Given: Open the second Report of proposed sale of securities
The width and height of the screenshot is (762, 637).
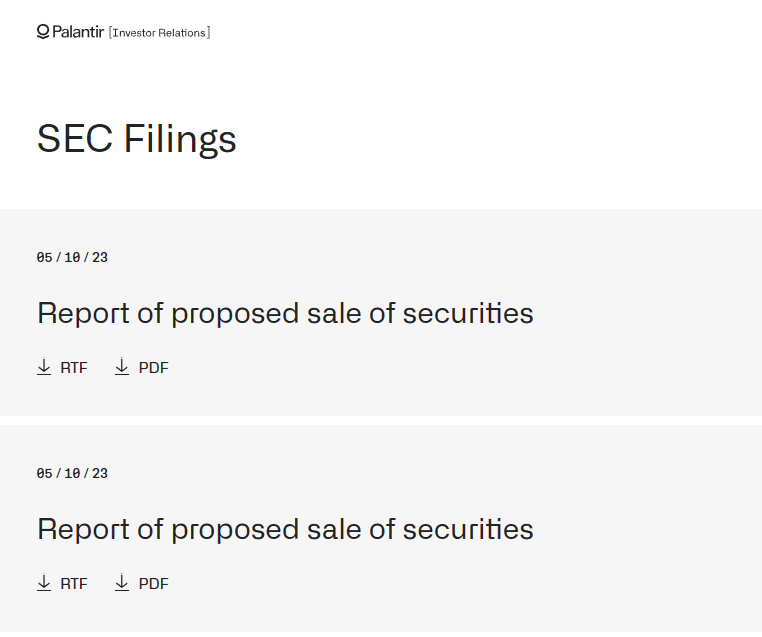Looking at the screenshot, I should pyautogui.click(x=285, y=529).
